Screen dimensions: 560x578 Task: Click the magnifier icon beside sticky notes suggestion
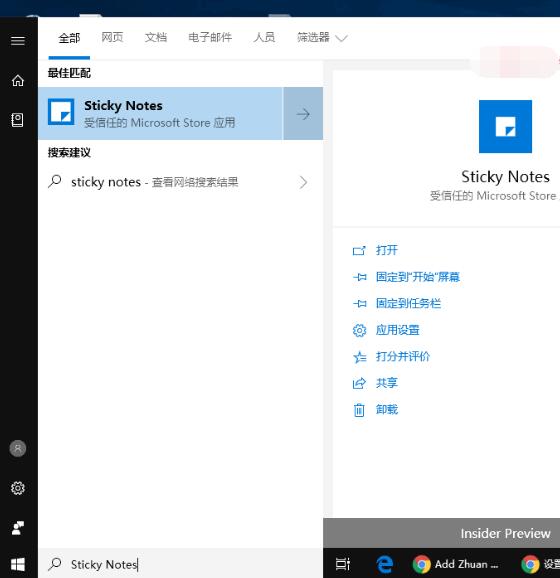coord(55,181)
